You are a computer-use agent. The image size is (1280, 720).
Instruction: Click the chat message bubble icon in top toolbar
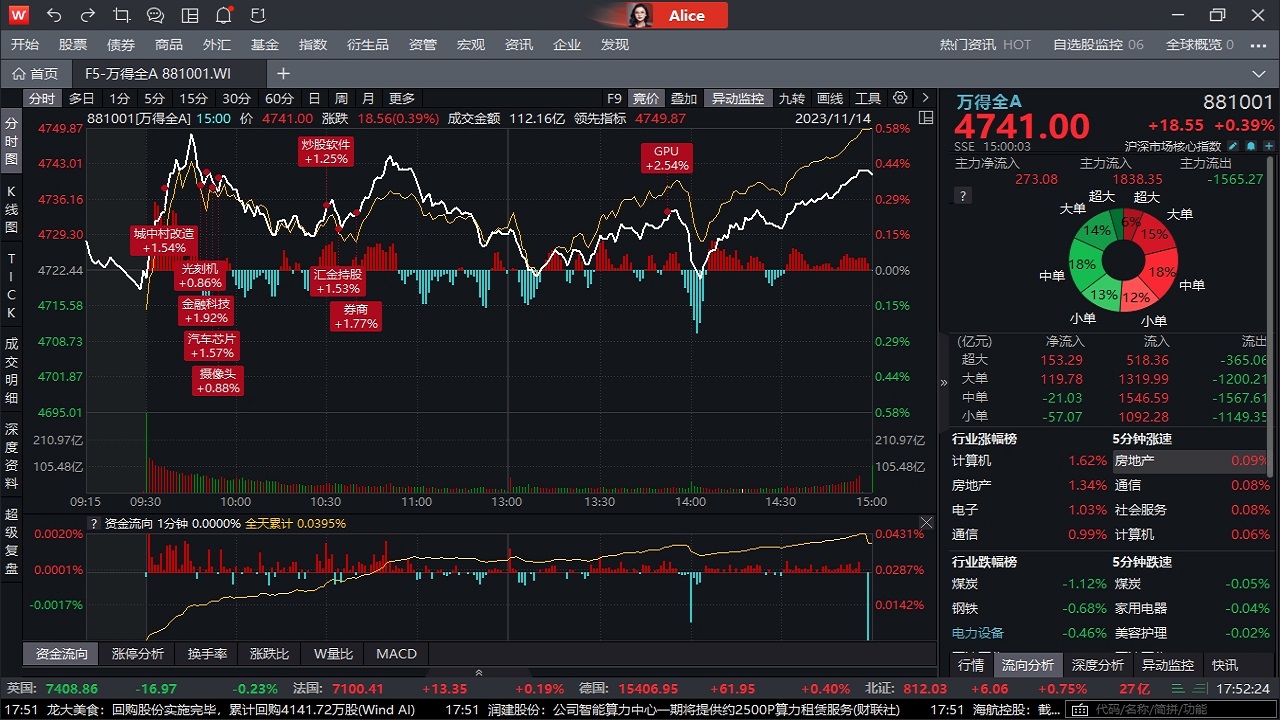(155, 15)
